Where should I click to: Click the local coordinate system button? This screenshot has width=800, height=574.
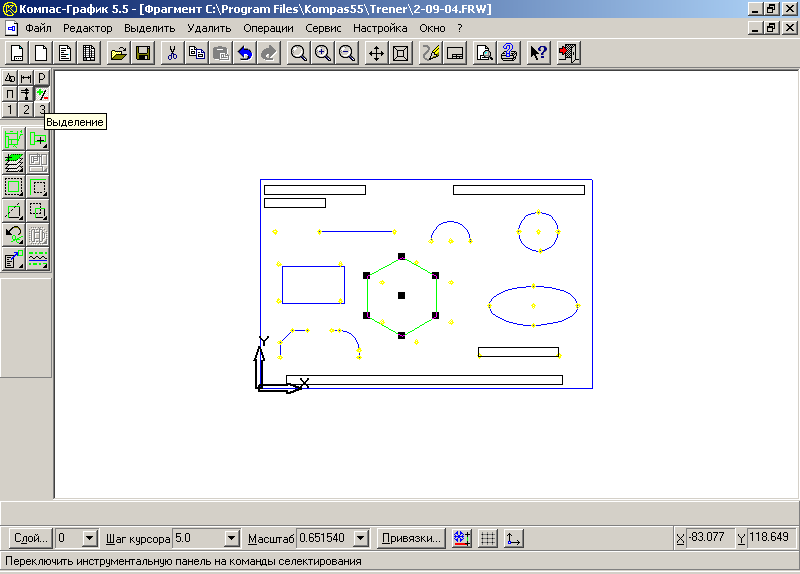point(514,538)
